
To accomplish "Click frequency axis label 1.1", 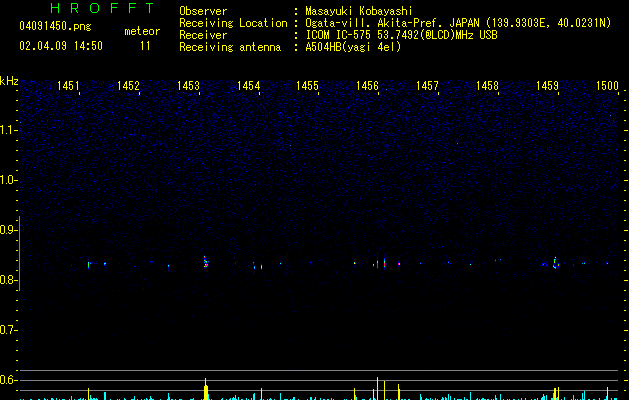I will [9, 130].
